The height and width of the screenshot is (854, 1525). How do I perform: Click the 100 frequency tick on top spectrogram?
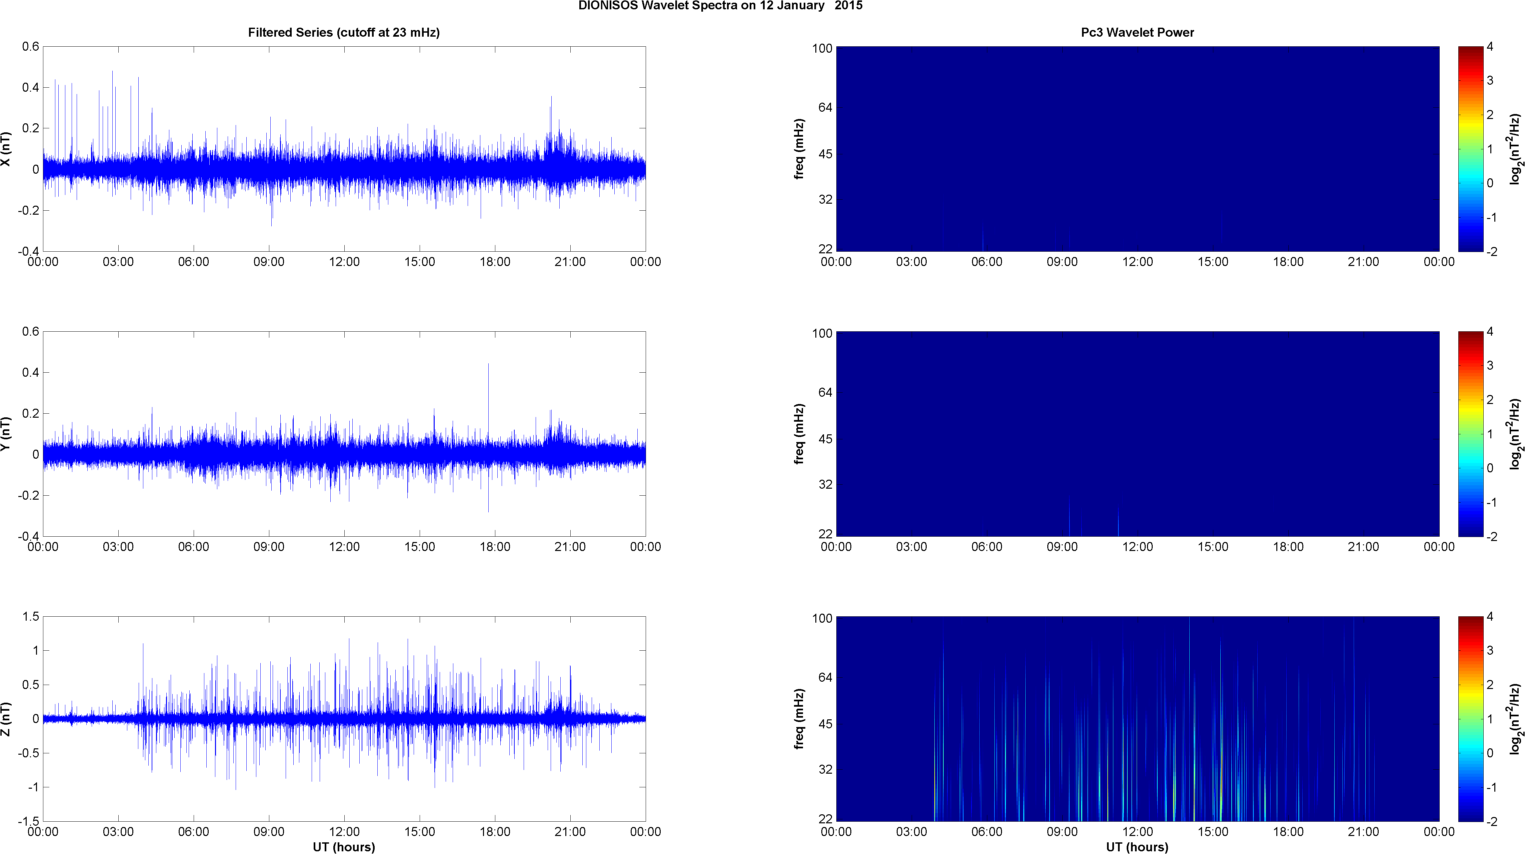pyautogui.click(x=822, y=48)
